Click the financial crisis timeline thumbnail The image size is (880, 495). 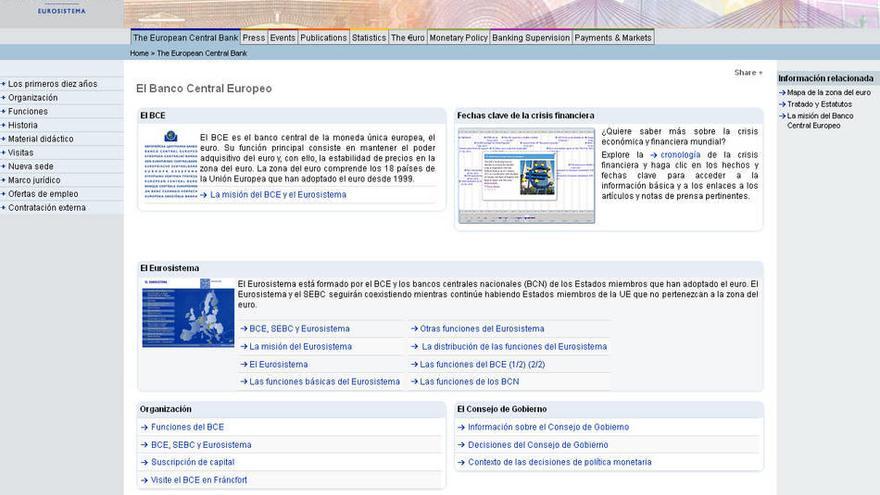click(x=526, y=175)
